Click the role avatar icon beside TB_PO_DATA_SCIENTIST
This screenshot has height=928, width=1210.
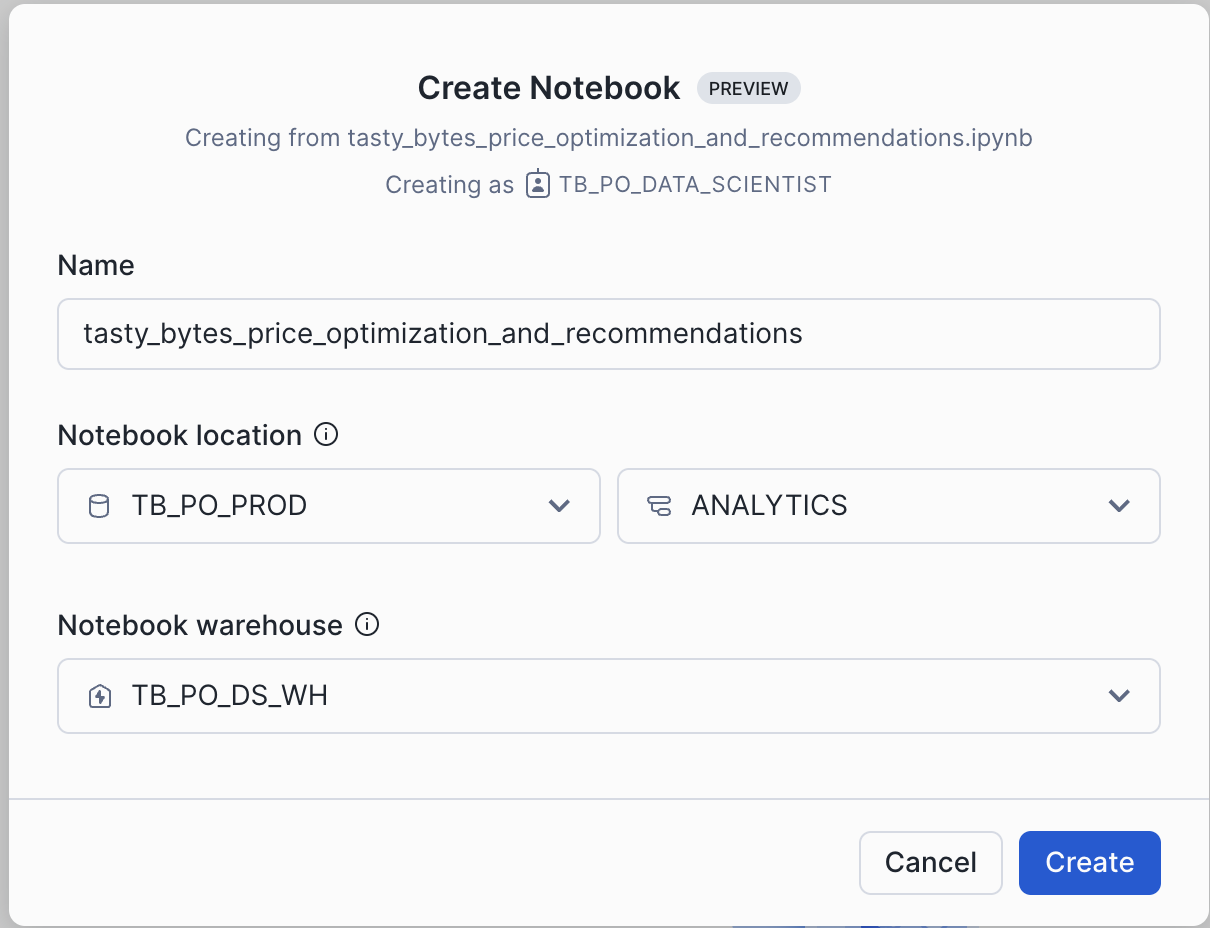point(538,184)
